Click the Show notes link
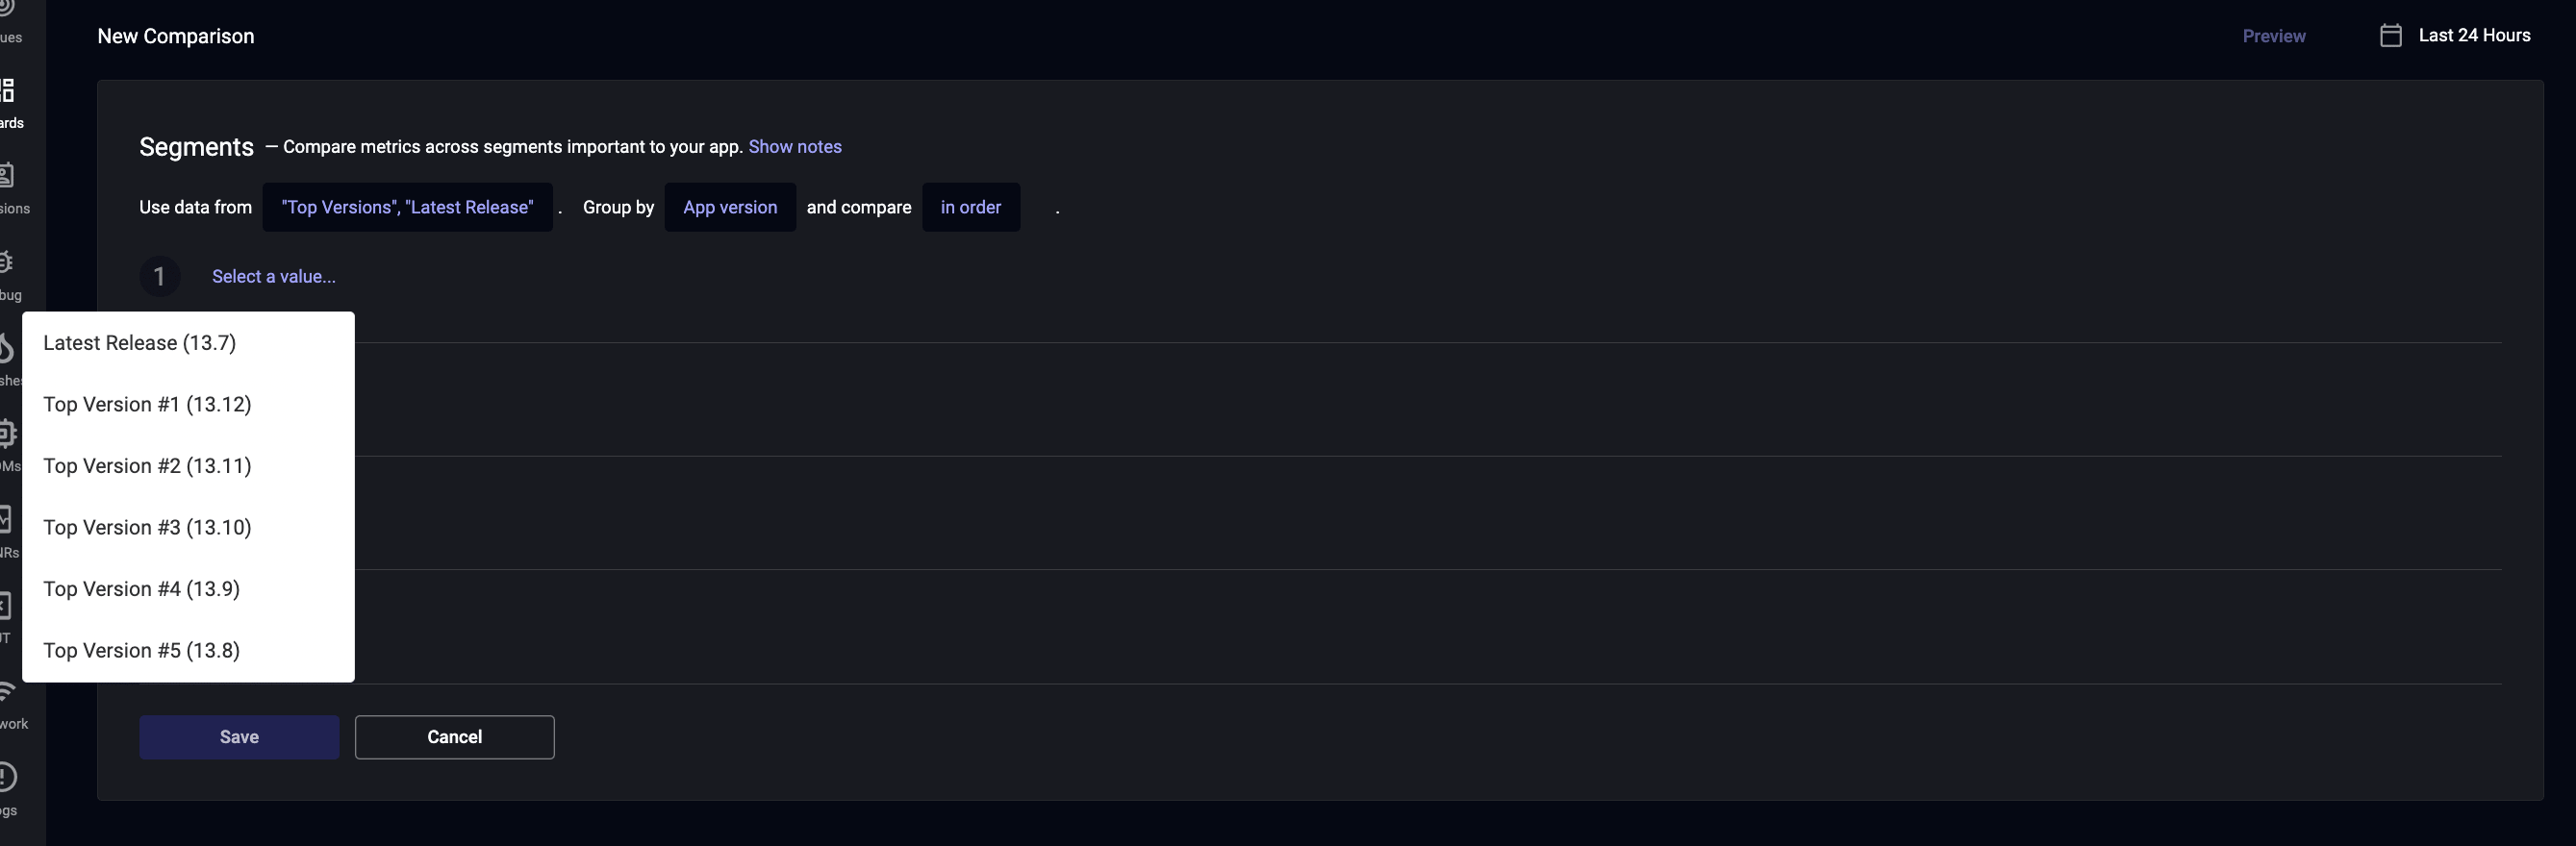Viewport: 2576px width, 846px height. (x=795, y=147)
